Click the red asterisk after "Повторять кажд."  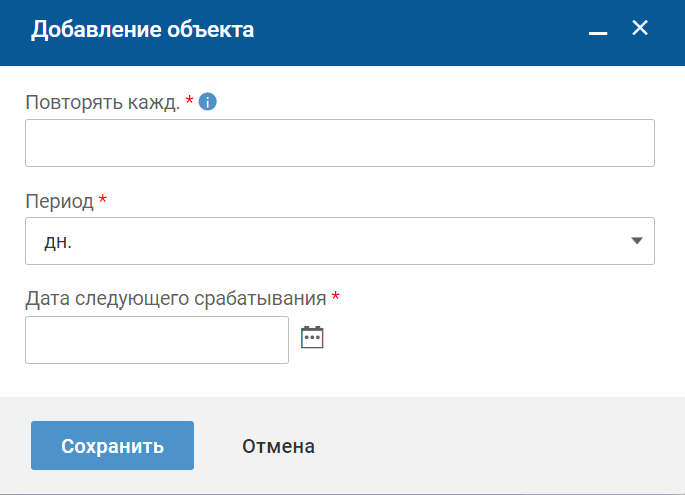(189, 101)
